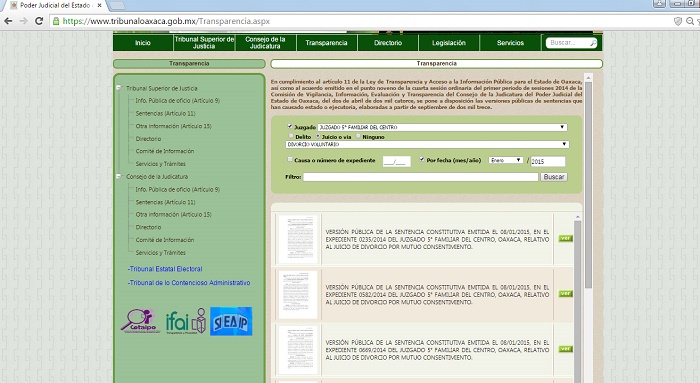700x383 pixels.
Task: Click the browser forward arrow
Action: (x=23, y=21)
